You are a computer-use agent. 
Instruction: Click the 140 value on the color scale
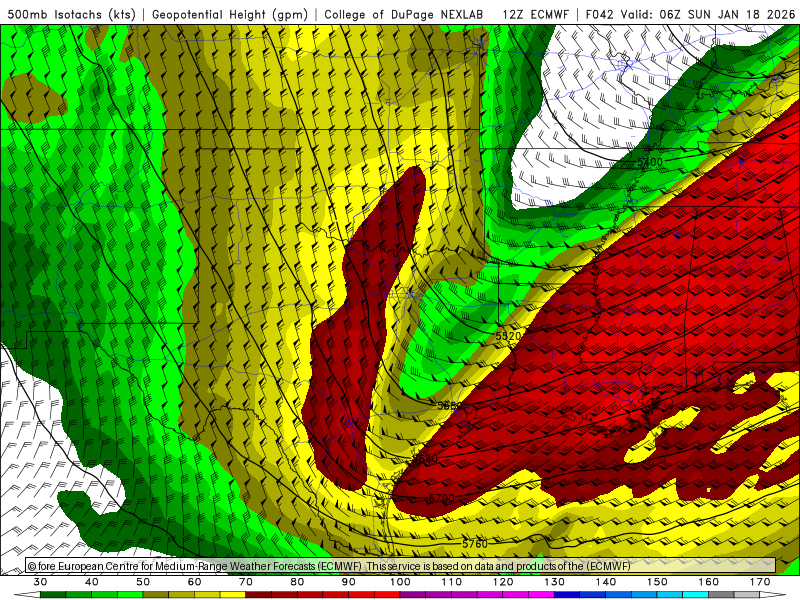[606, 582]
